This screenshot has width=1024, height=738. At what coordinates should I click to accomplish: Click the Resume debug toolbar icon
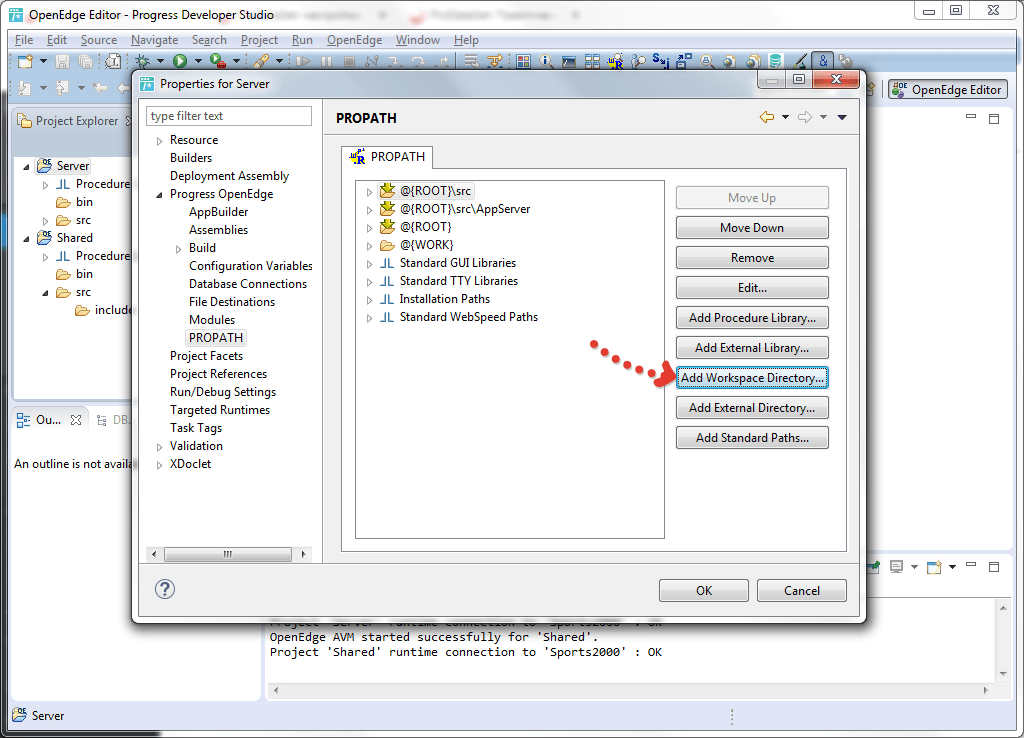click(304, 61)
